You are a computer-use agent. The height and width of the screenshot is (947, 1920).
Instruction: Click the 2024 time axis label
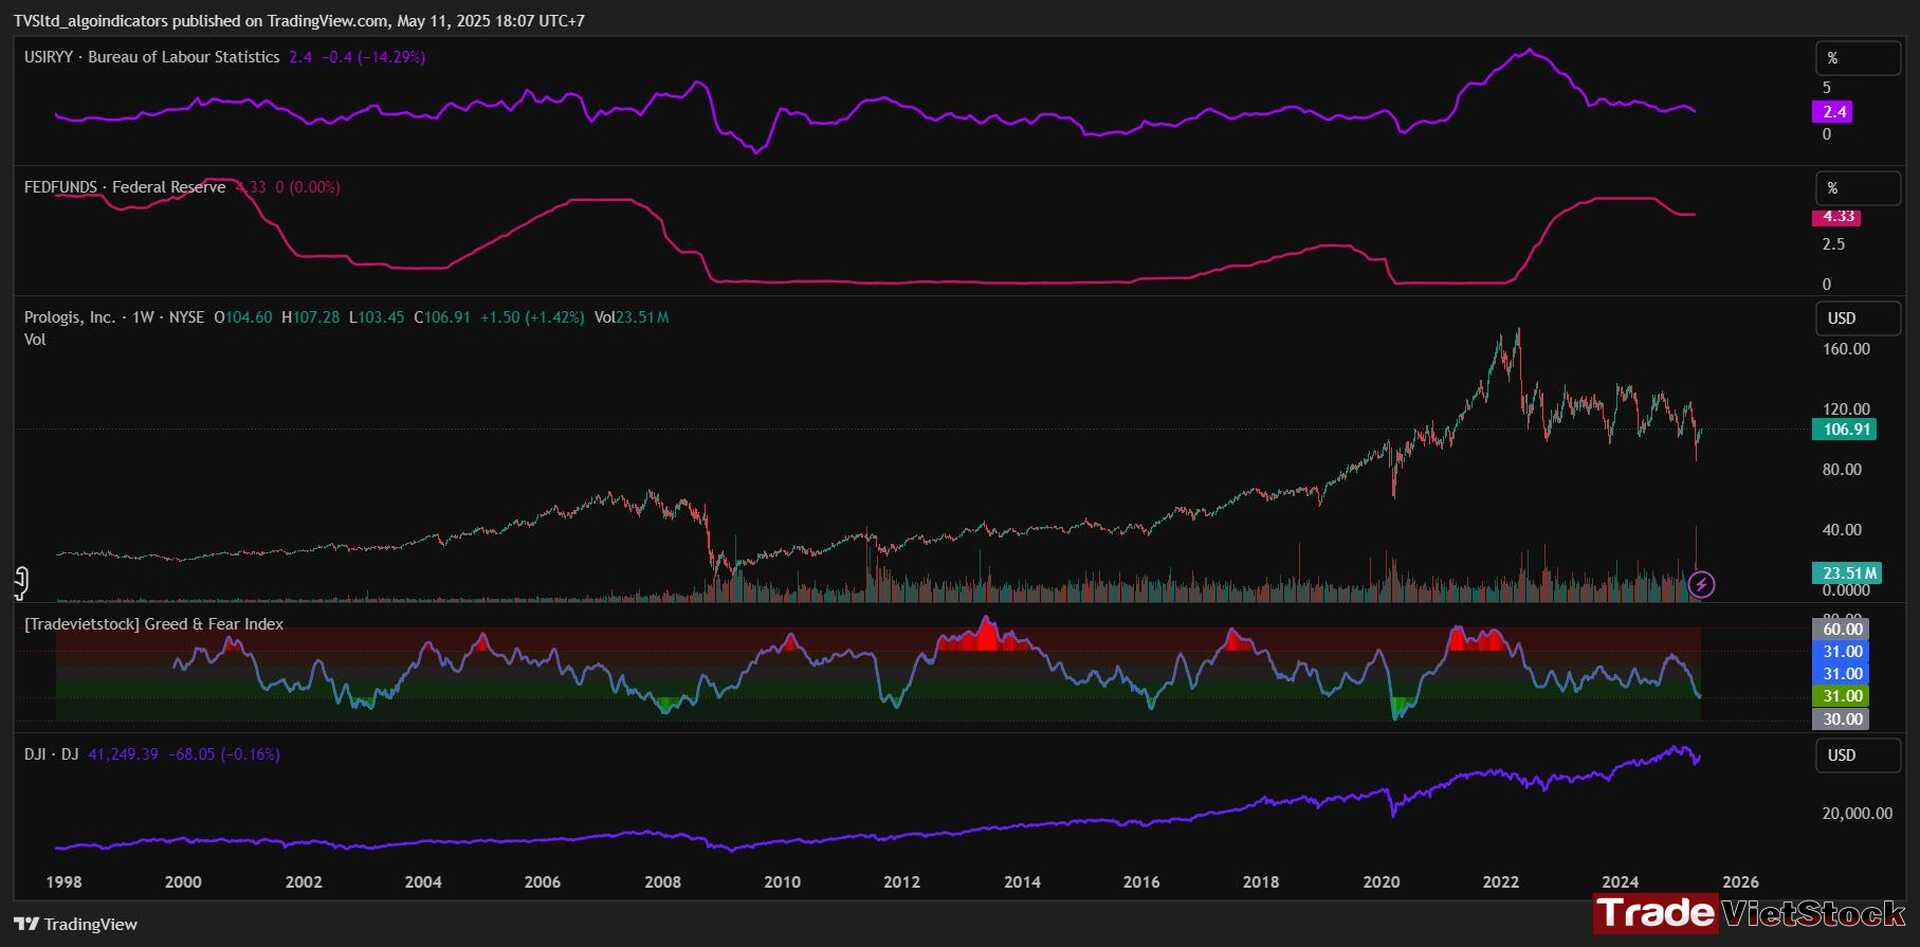point(1620,882)
